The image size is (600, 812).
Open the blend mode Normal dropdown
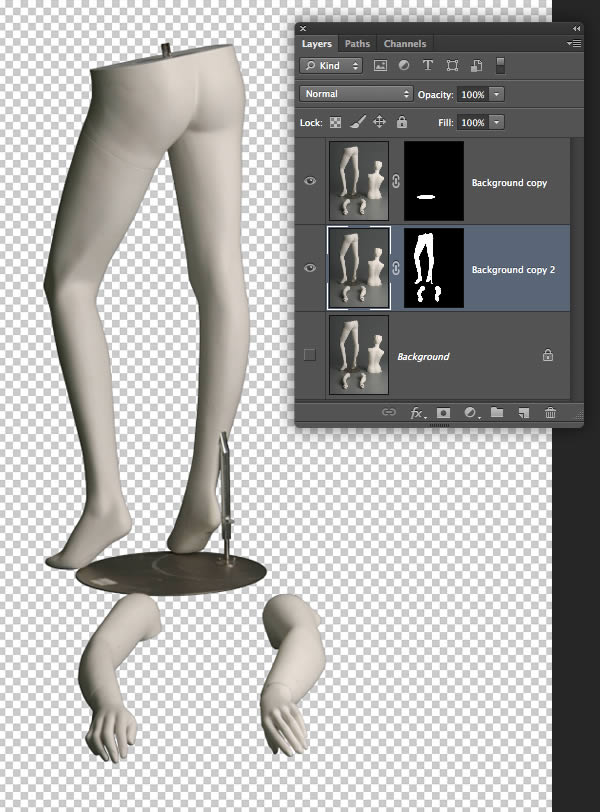[x=356, y=94]
